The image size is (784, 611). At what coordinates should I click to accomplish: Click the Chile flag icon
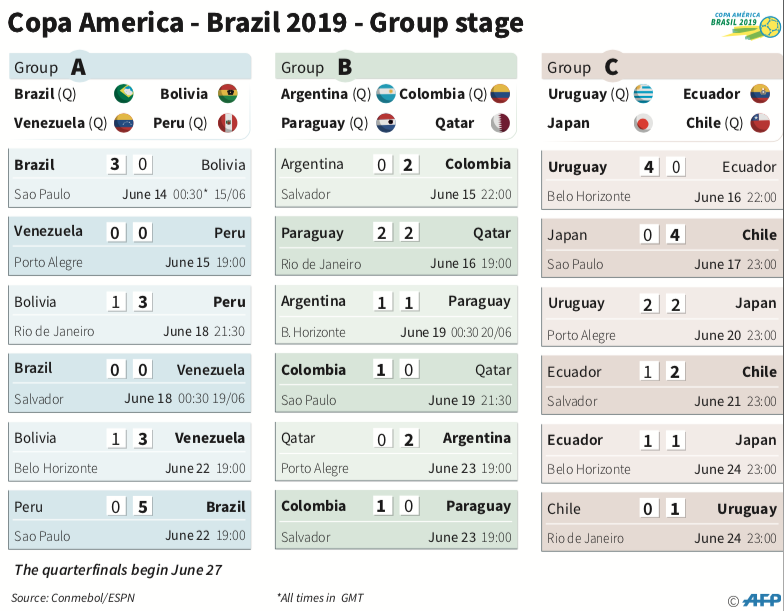[x=760, y=123]
